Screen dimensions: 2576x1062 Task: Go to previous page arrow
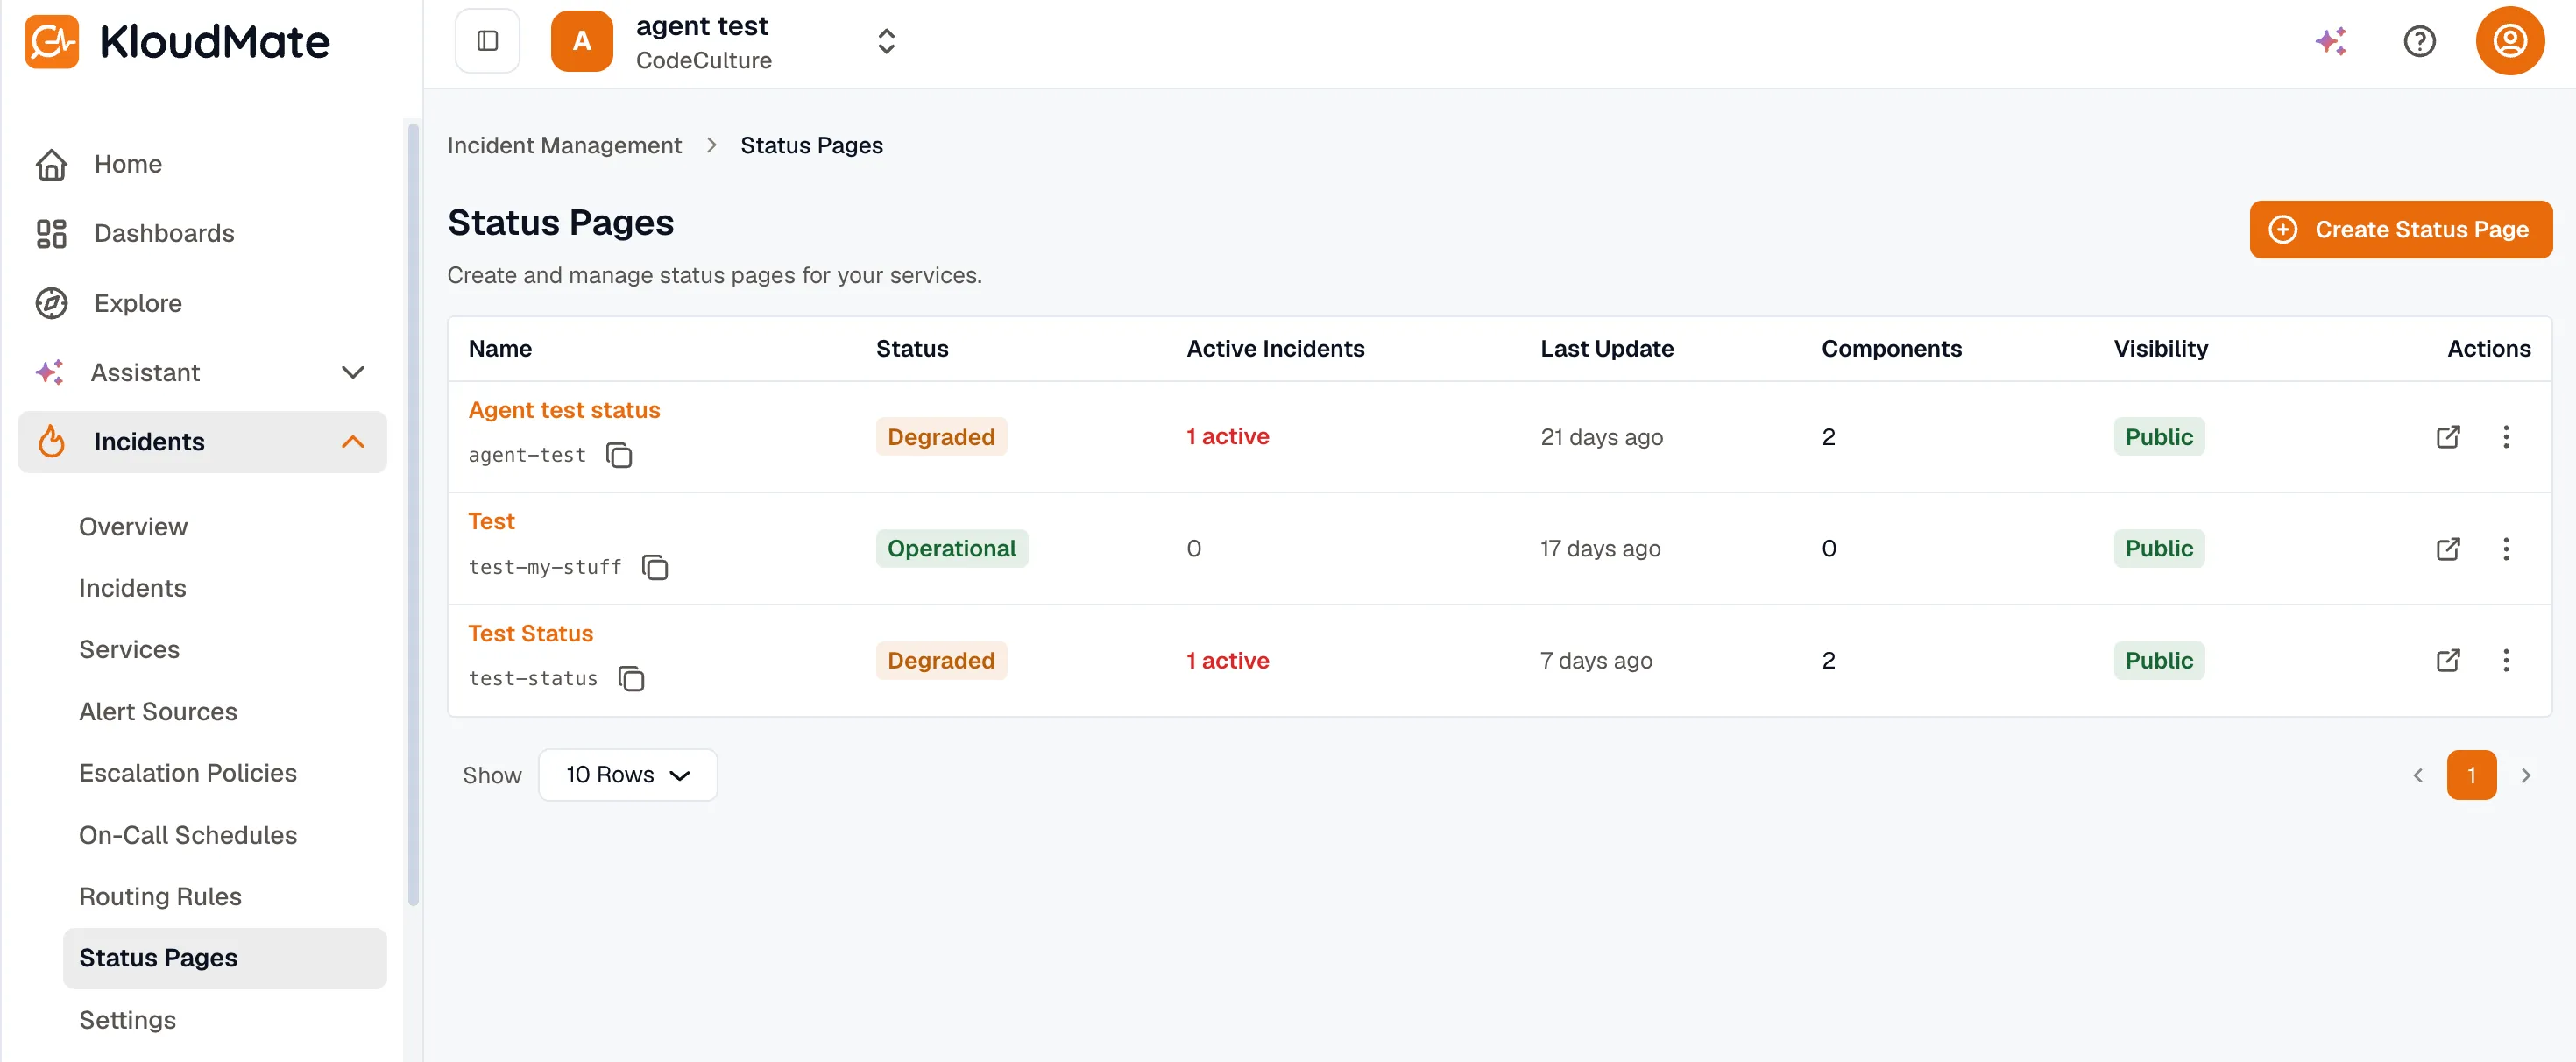(2417, 775)
